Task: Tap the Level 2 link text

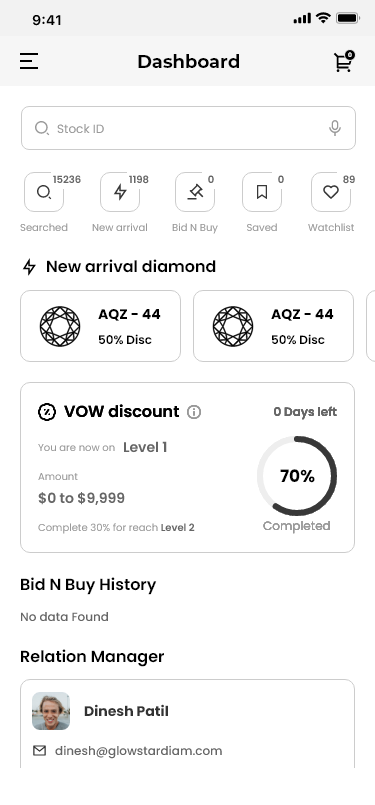Action: [x=178, y=527]
